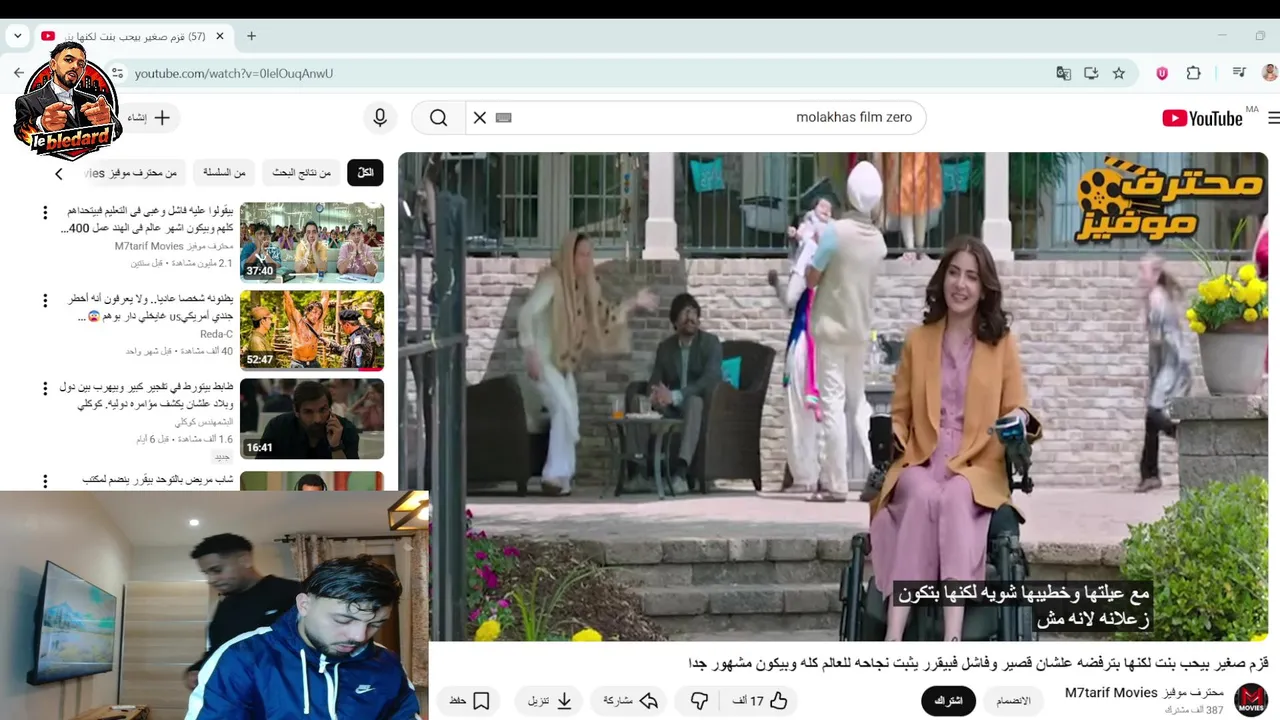The width and height of the screenshot is (1280, 720).
Task: Open the Google Translate page icon
Action: (x=1063, y=73)
